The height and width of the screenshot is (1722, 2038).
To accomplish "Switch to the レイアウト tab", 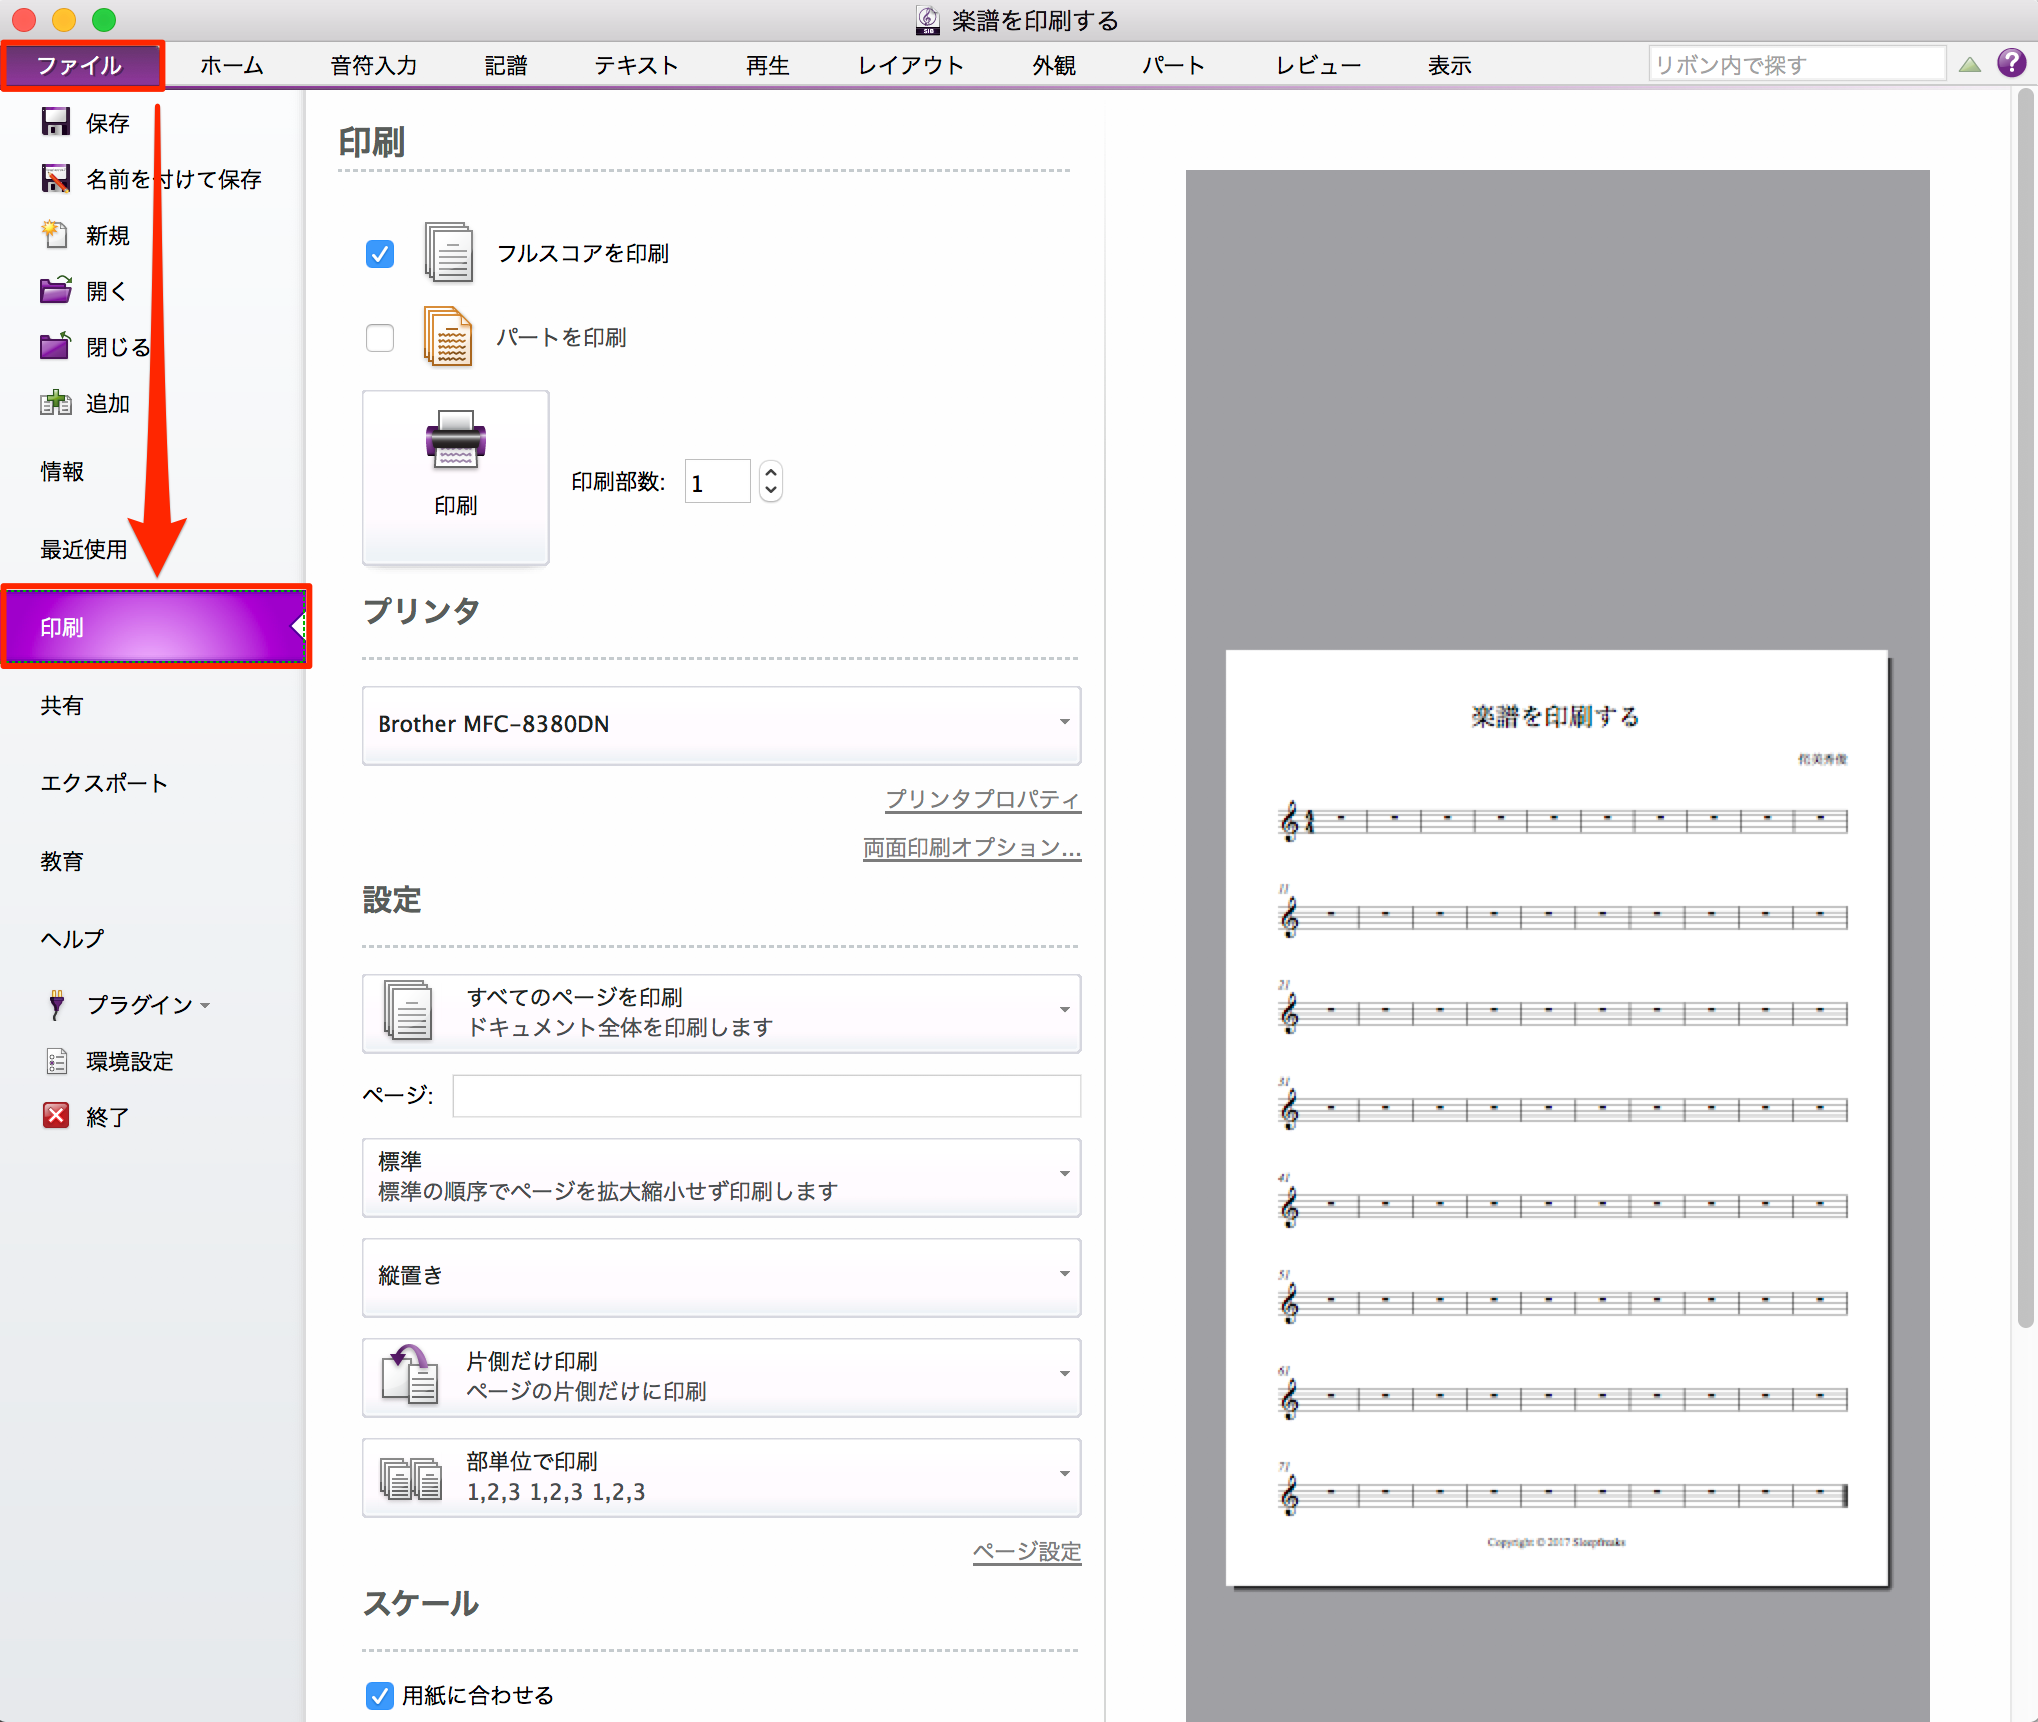I will [911, 65].
